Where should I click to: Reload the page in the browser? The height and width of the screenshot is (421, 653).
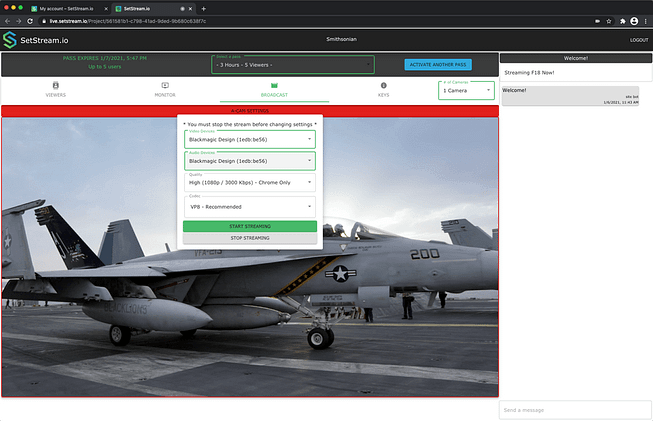(x=30, y=21)
